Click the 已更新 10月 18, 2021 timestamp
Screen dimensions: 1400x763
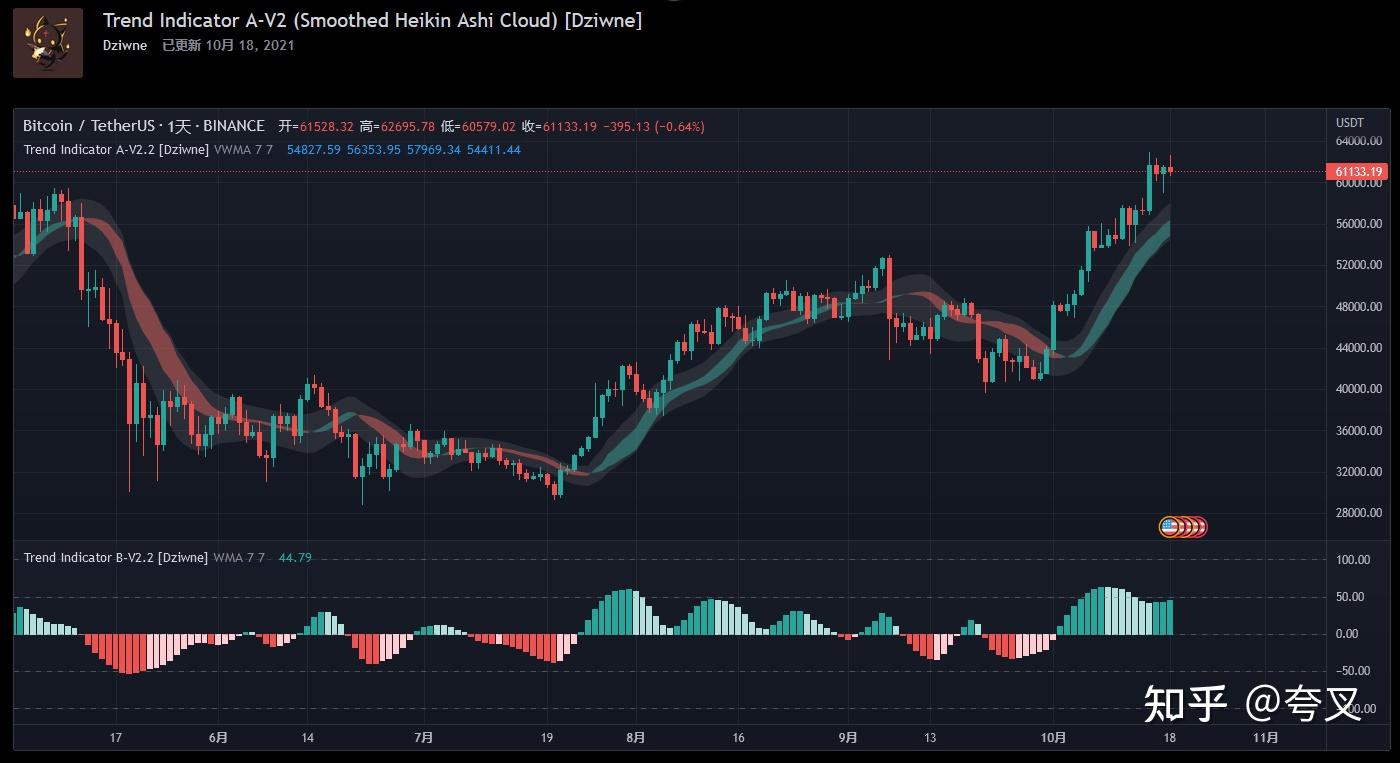pos(229,45)
